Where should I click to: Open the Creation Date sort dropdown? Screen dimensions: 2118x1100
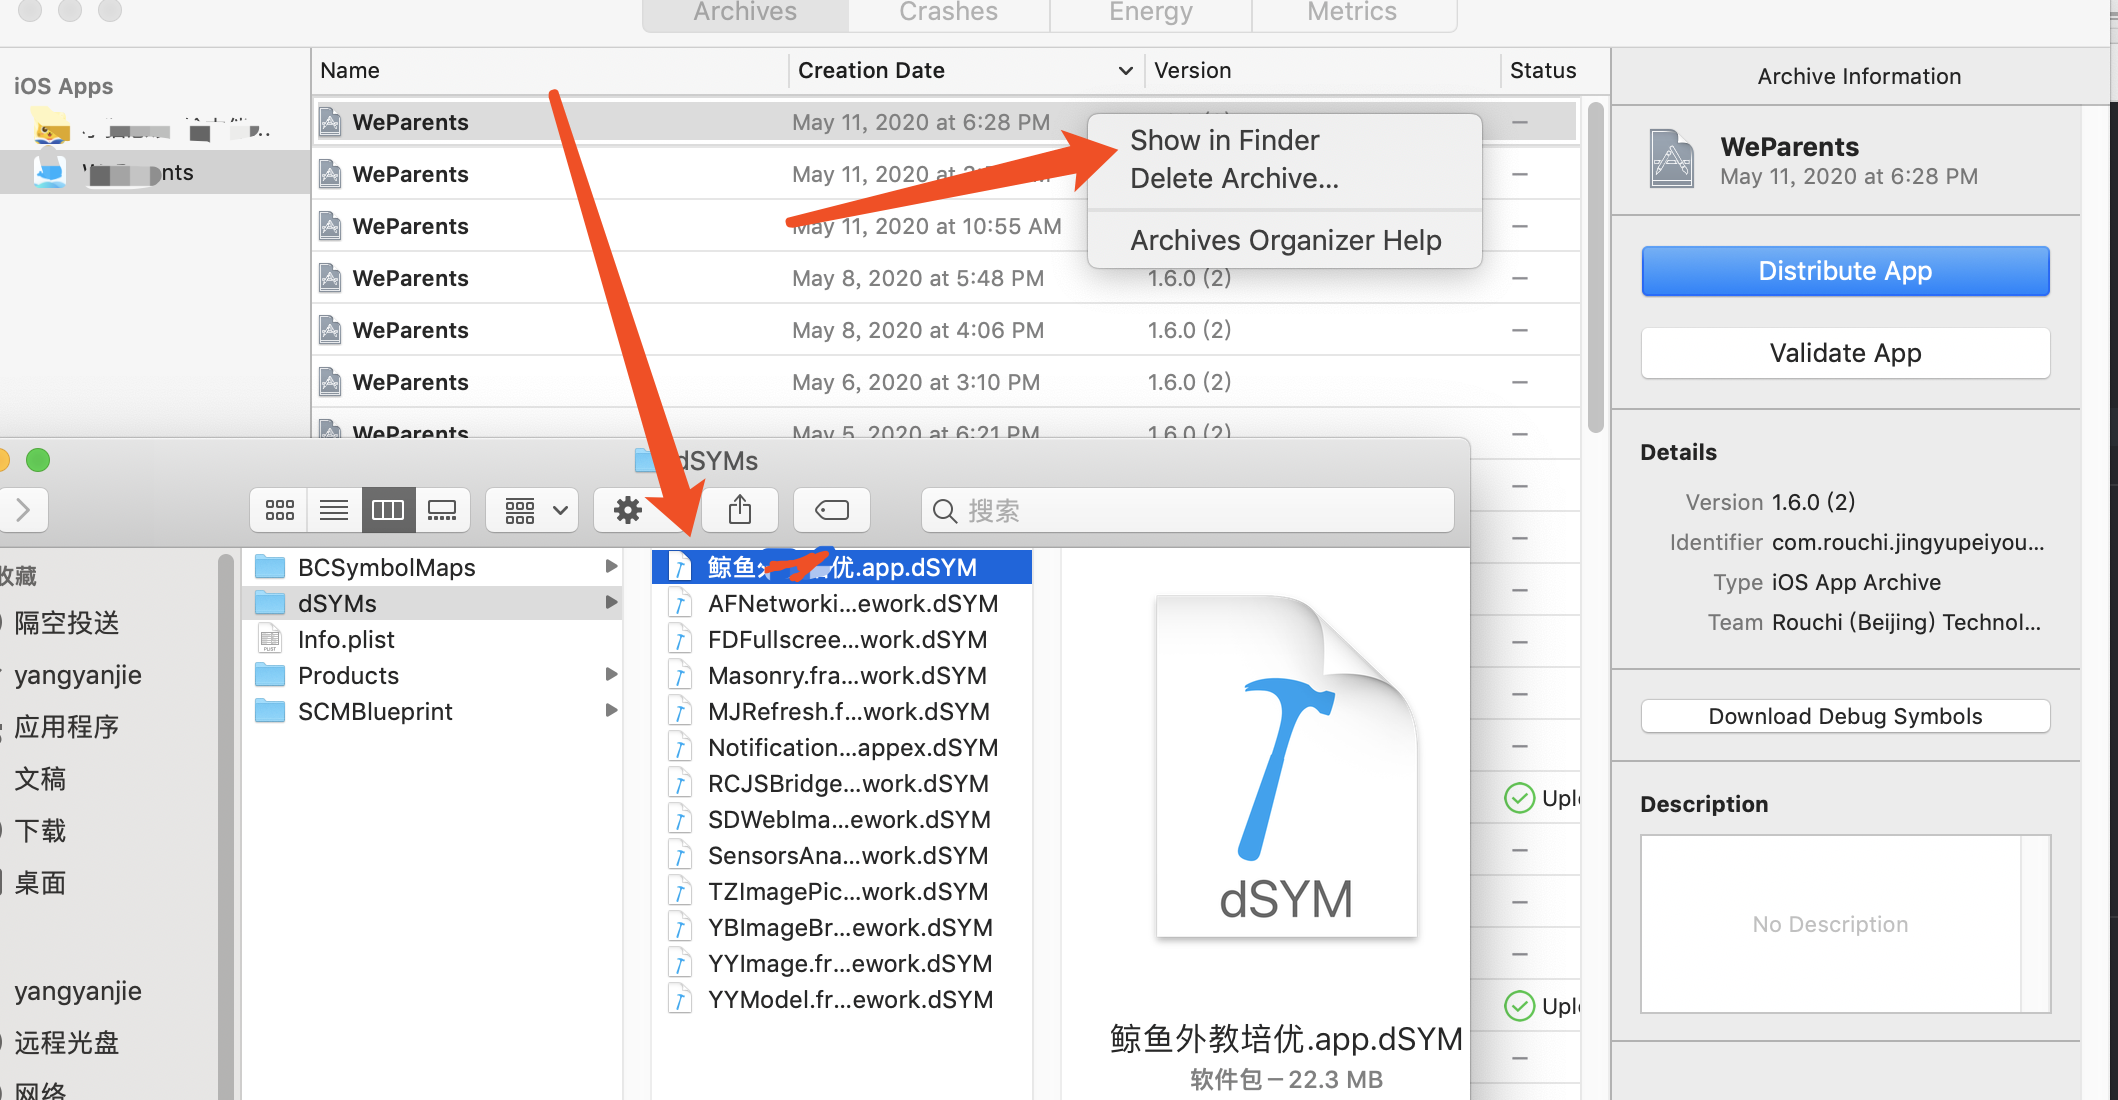(1124, 70)
